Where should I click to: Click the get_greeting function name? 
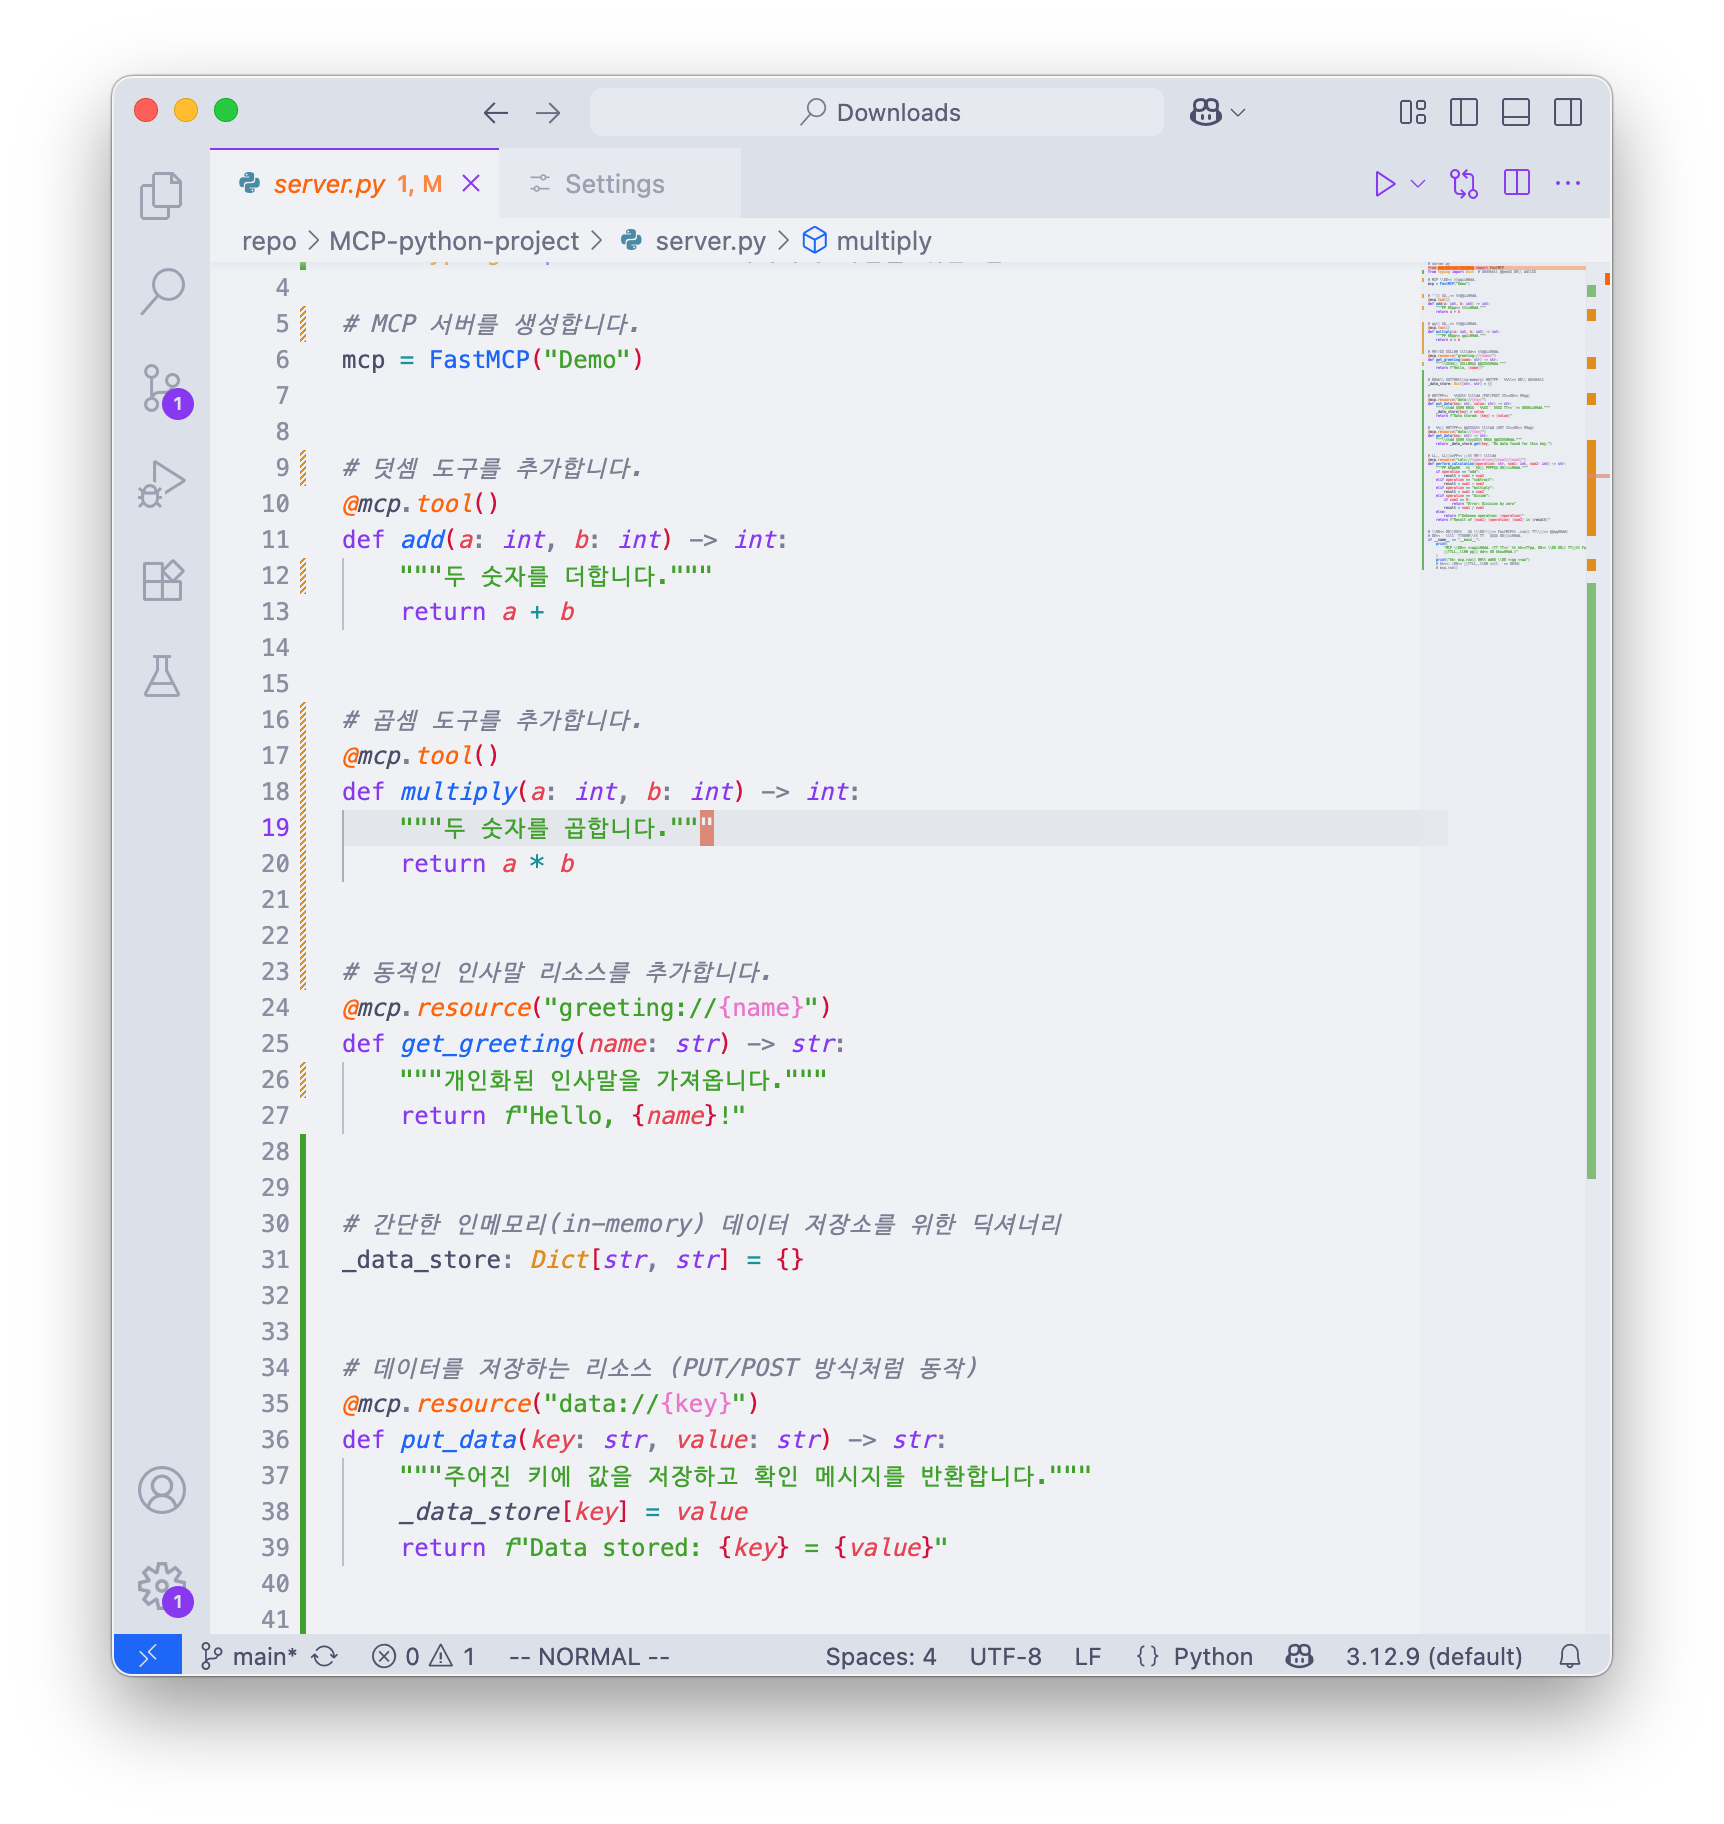[487, 1044]
